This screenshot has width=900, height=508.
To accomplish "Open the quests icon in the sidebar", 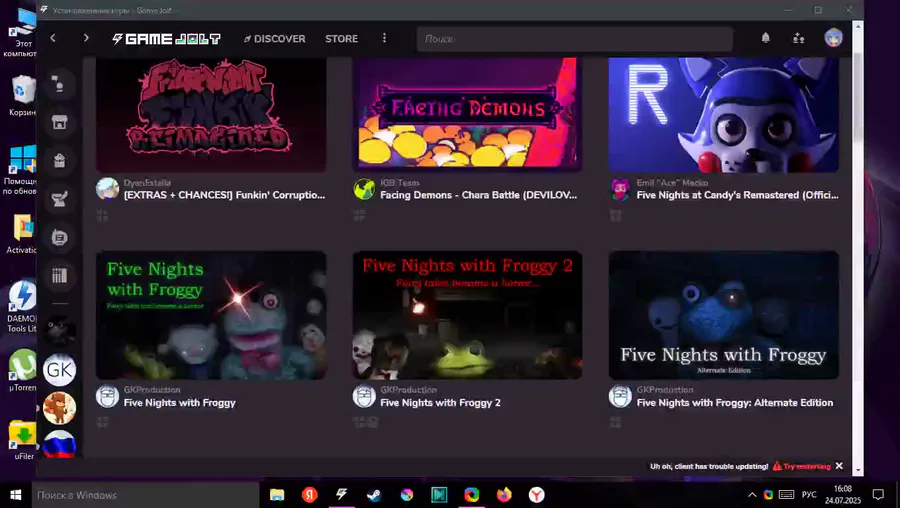I will pos(59,199).
